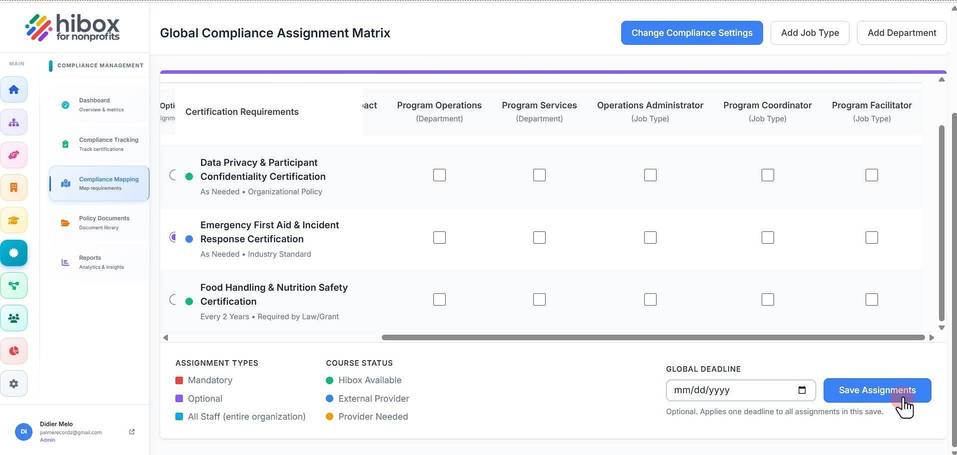Image resolution: width=957 pixels, height=455 pixels.
Task: Open the Policy Documents menu item
Action: [99, 222]
